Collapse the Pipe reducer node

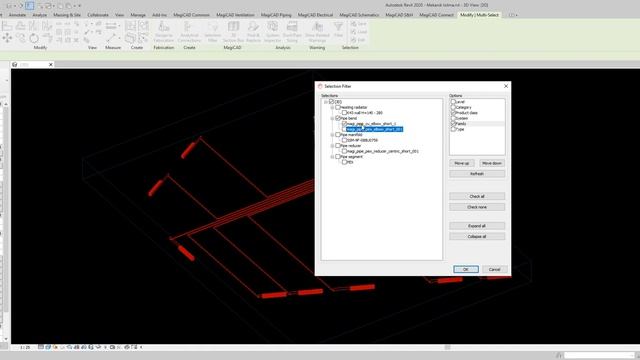click(x=332, y=145)
